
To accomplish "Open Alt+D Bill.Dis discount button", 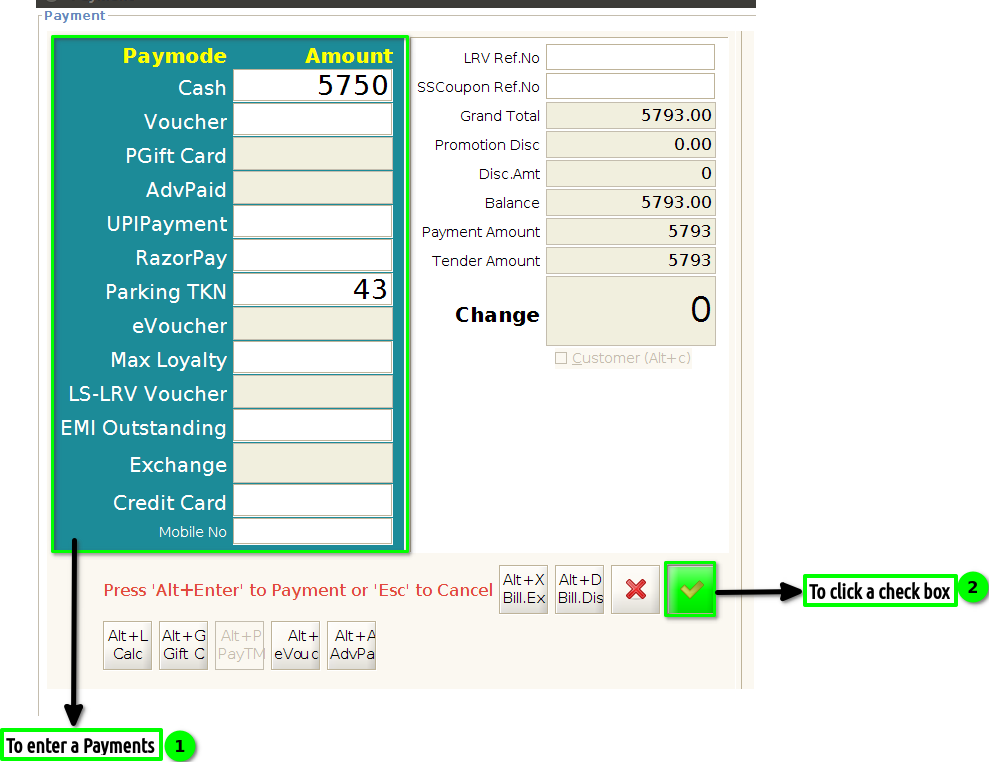I will 580,589.
